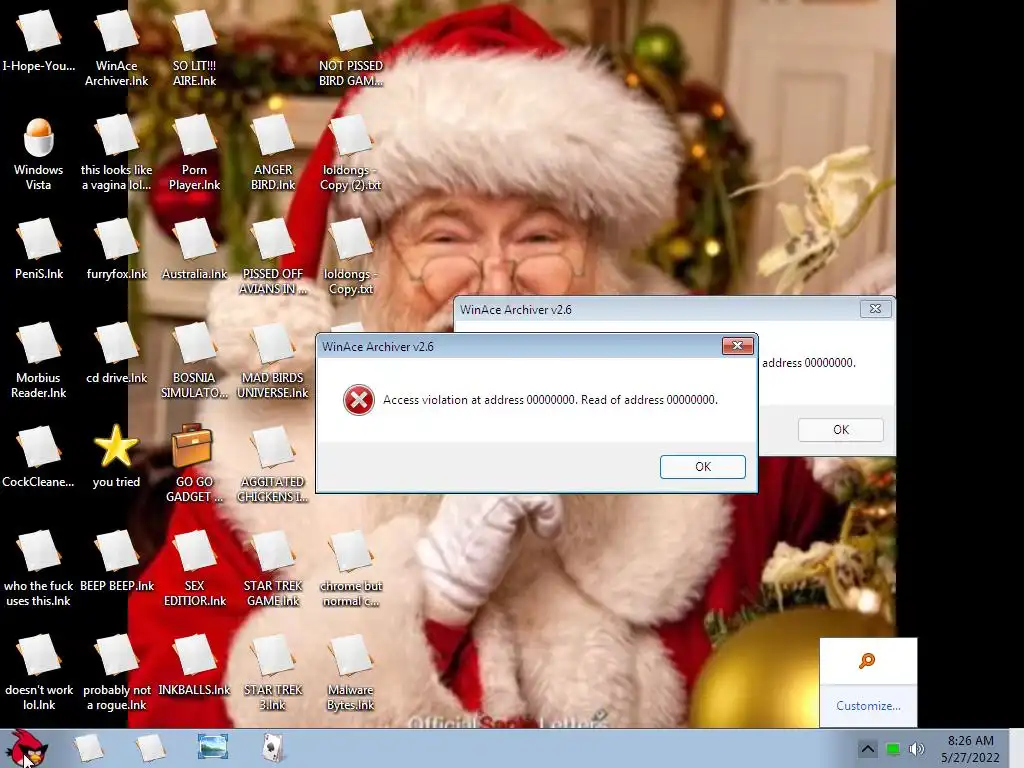1024x768 pixels.
Task: Select the Malware Bytes.lnk icon
Action: click(351, 673)
